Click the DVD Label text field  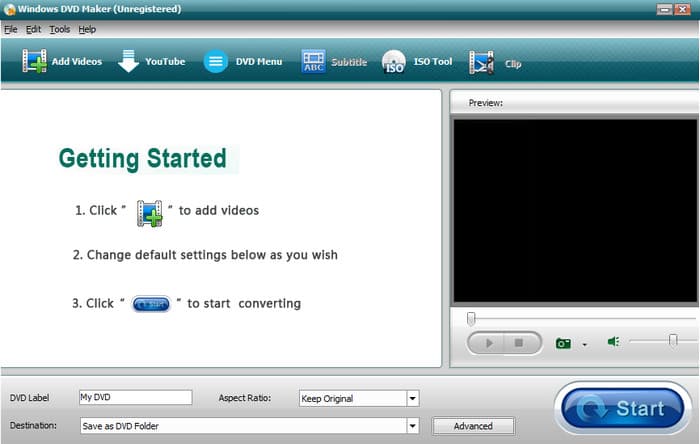tap(135, 397)
